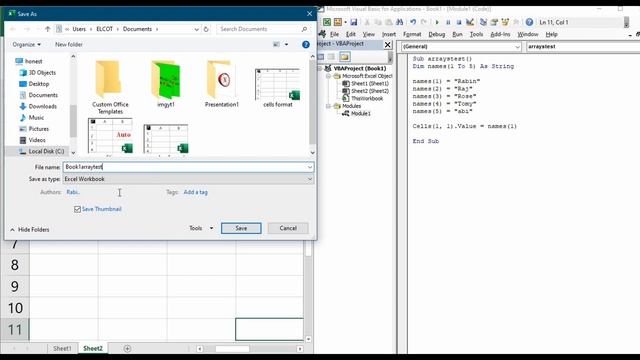640x360 pixels.
Task: Click the blue Help icon in VBA toolbar
Action: pos(529,22)
